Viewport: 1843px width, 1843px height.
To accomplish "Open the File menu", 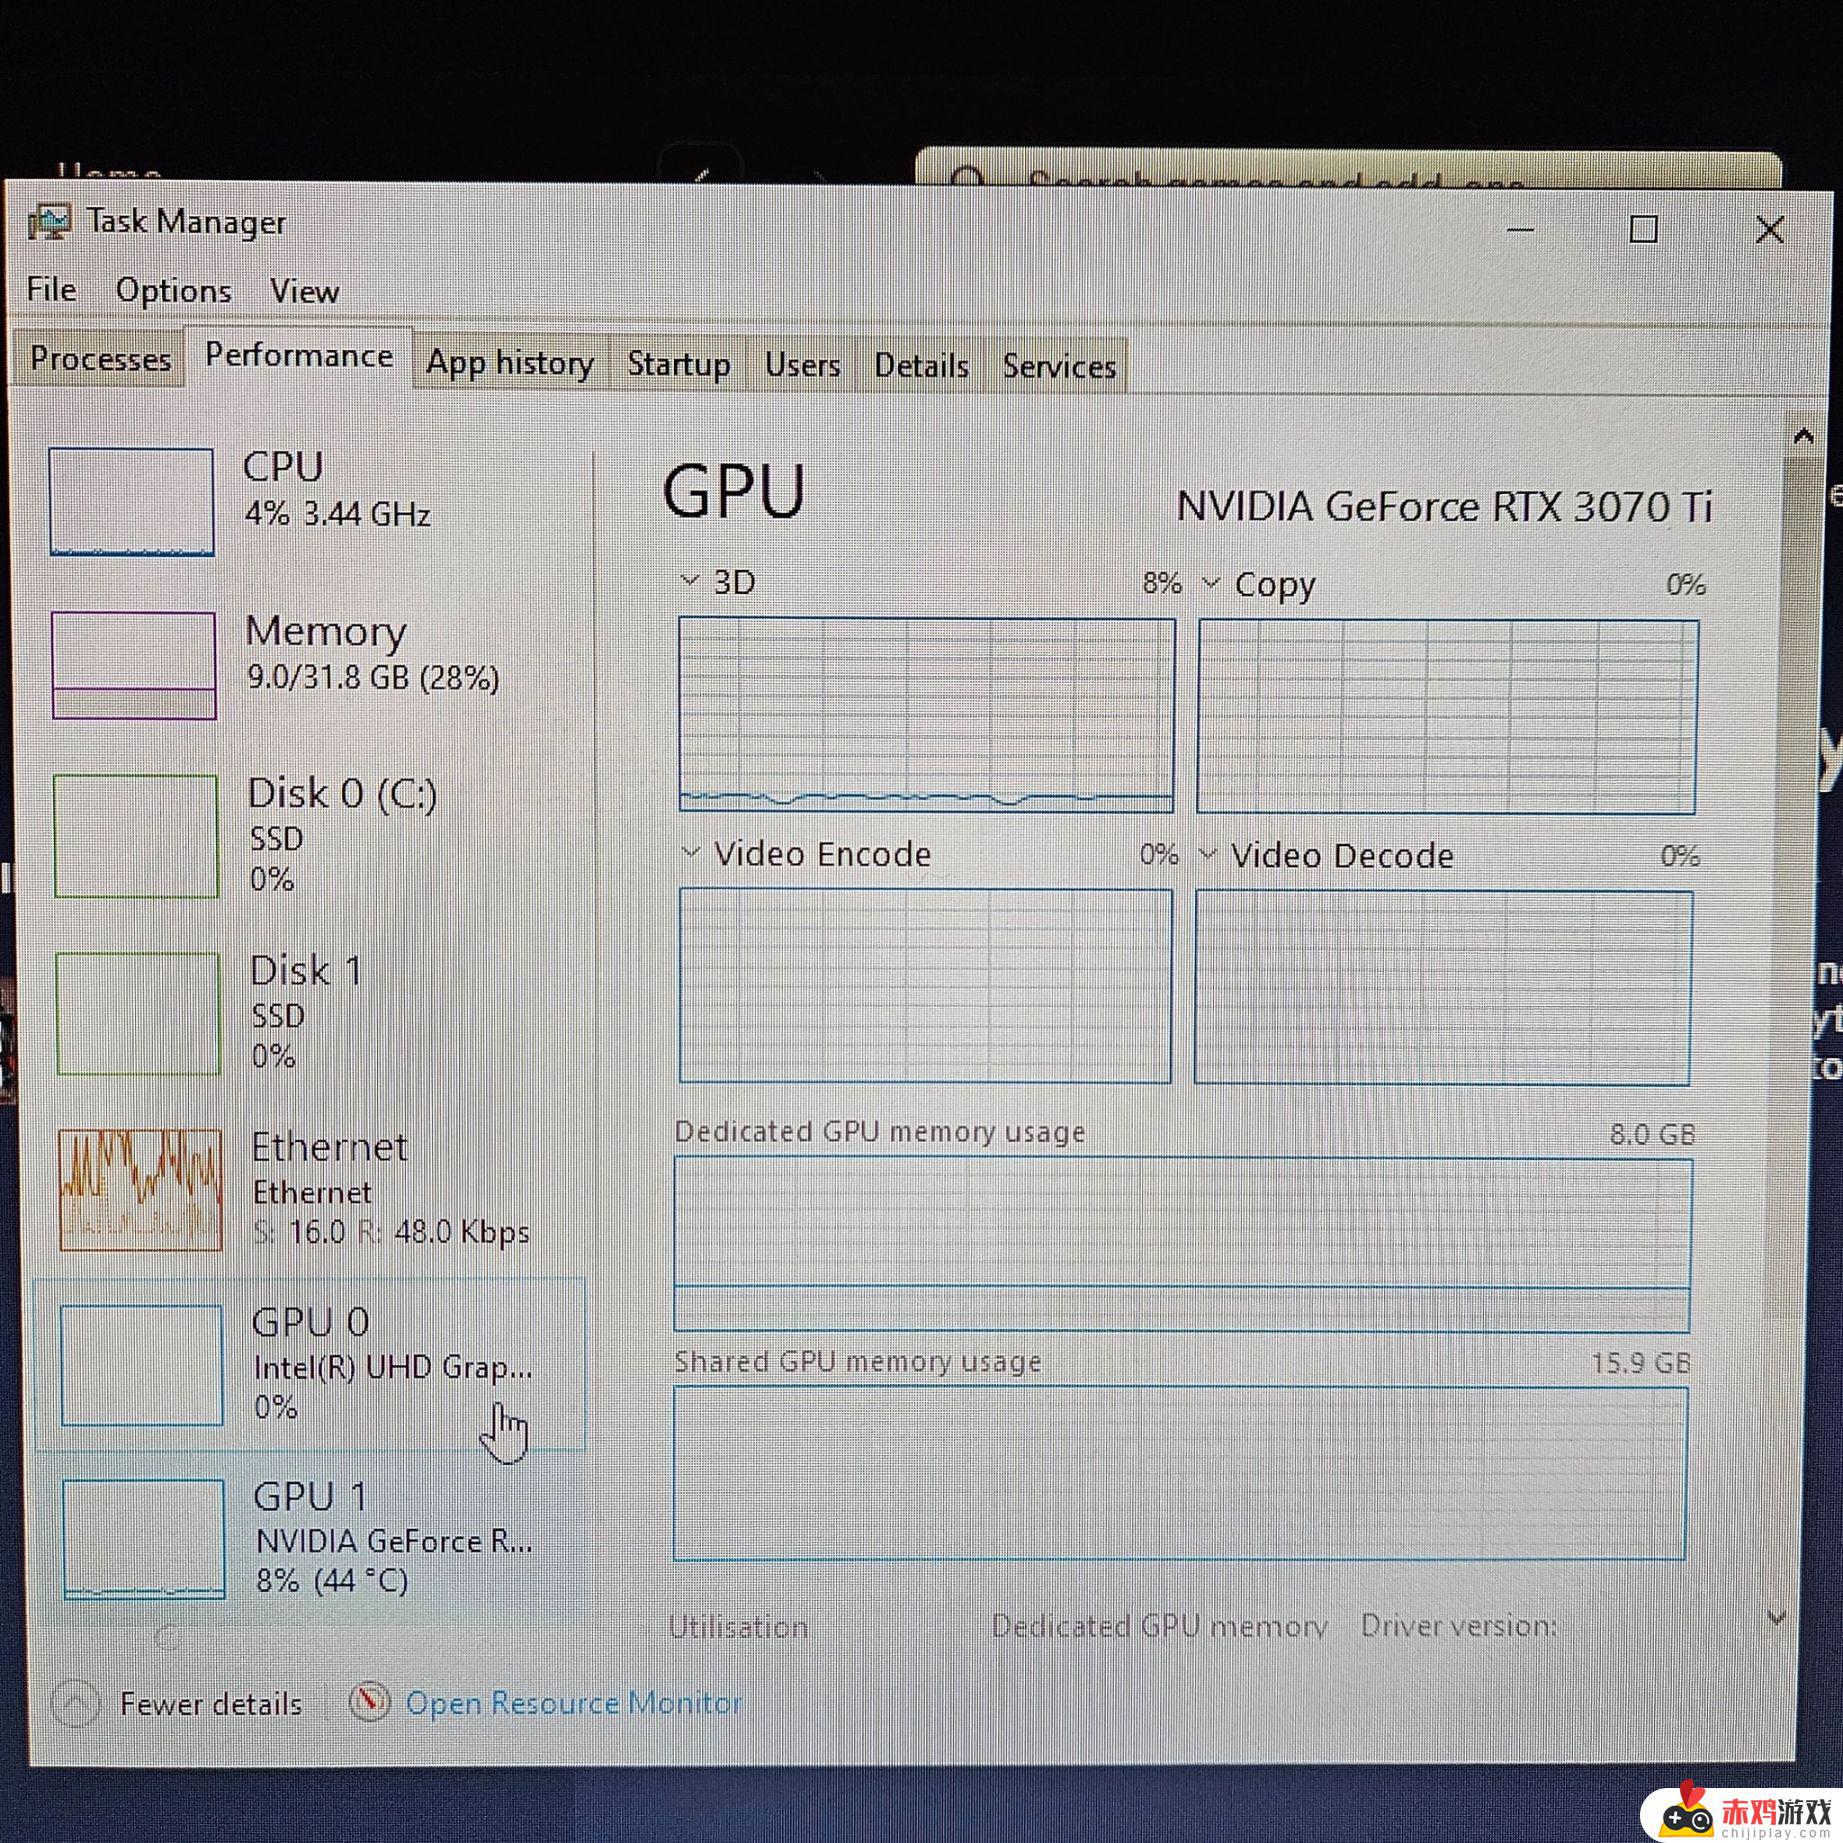I will click(x=51, y=289).
